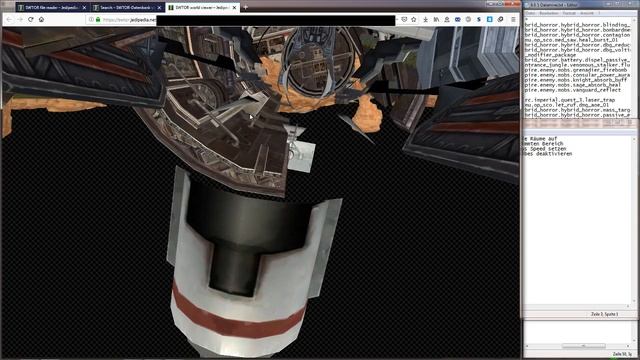Screen dimensions: 640x360
Task: Go forward in the browser history
Action: click(x=20, y=19)
